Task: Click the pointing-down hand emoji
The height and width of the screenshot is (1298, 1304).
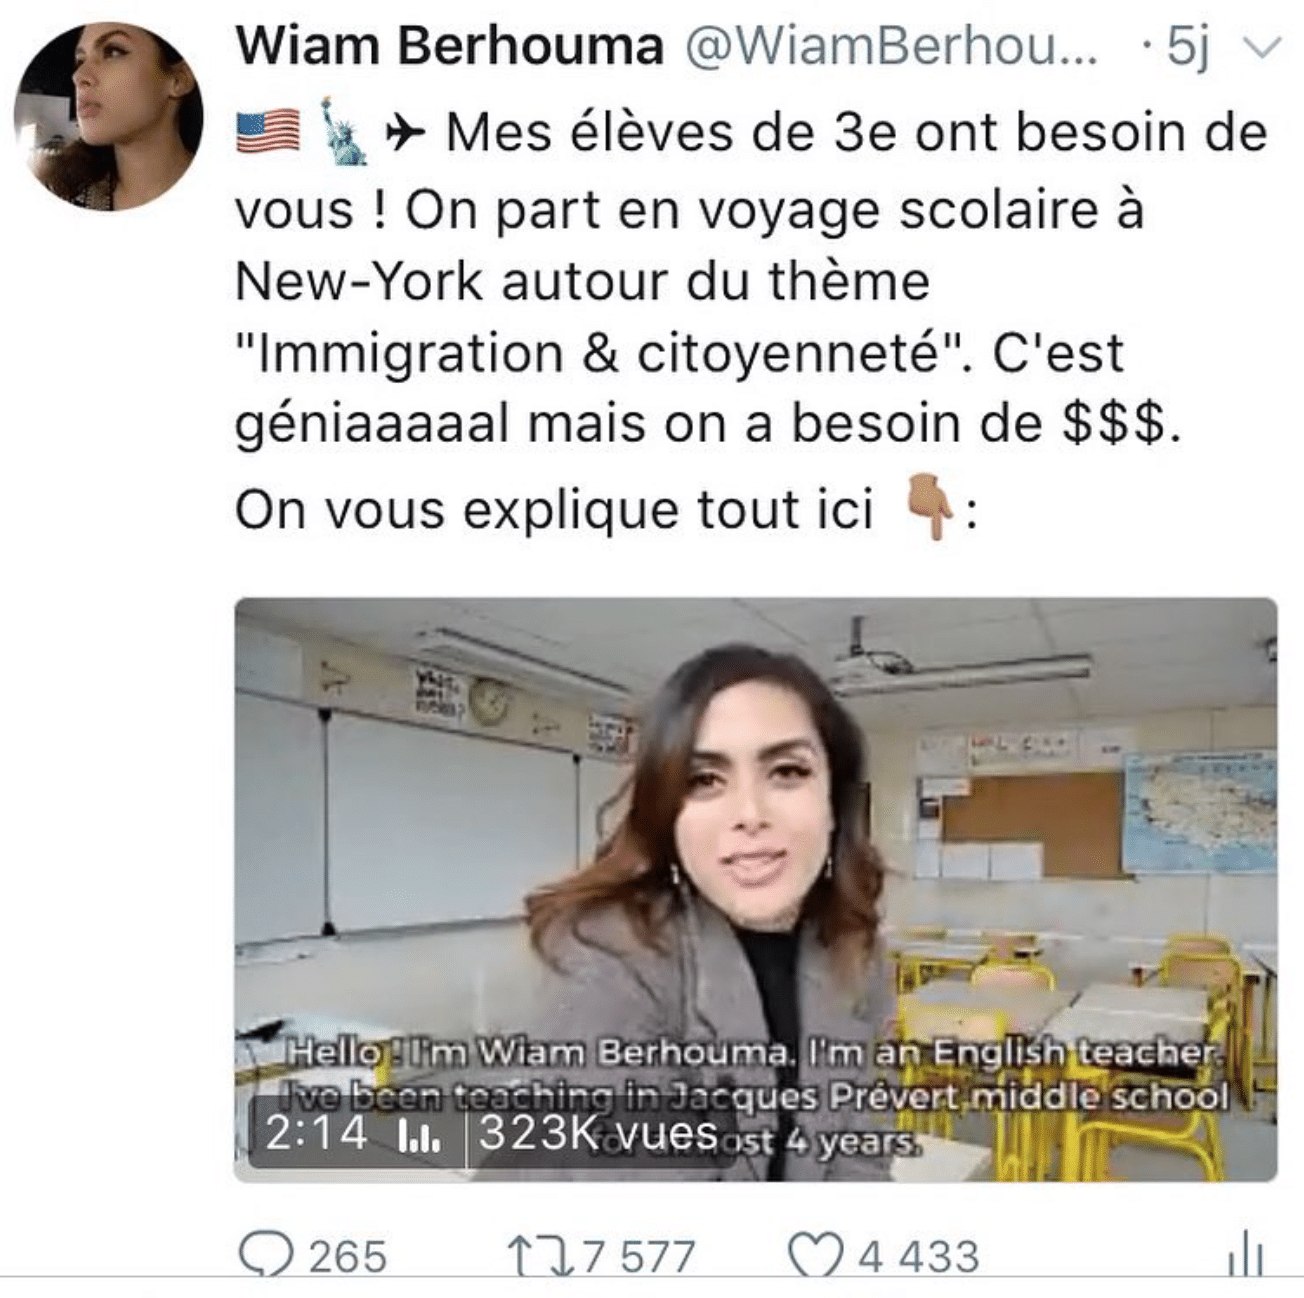Action: (928, 508)
